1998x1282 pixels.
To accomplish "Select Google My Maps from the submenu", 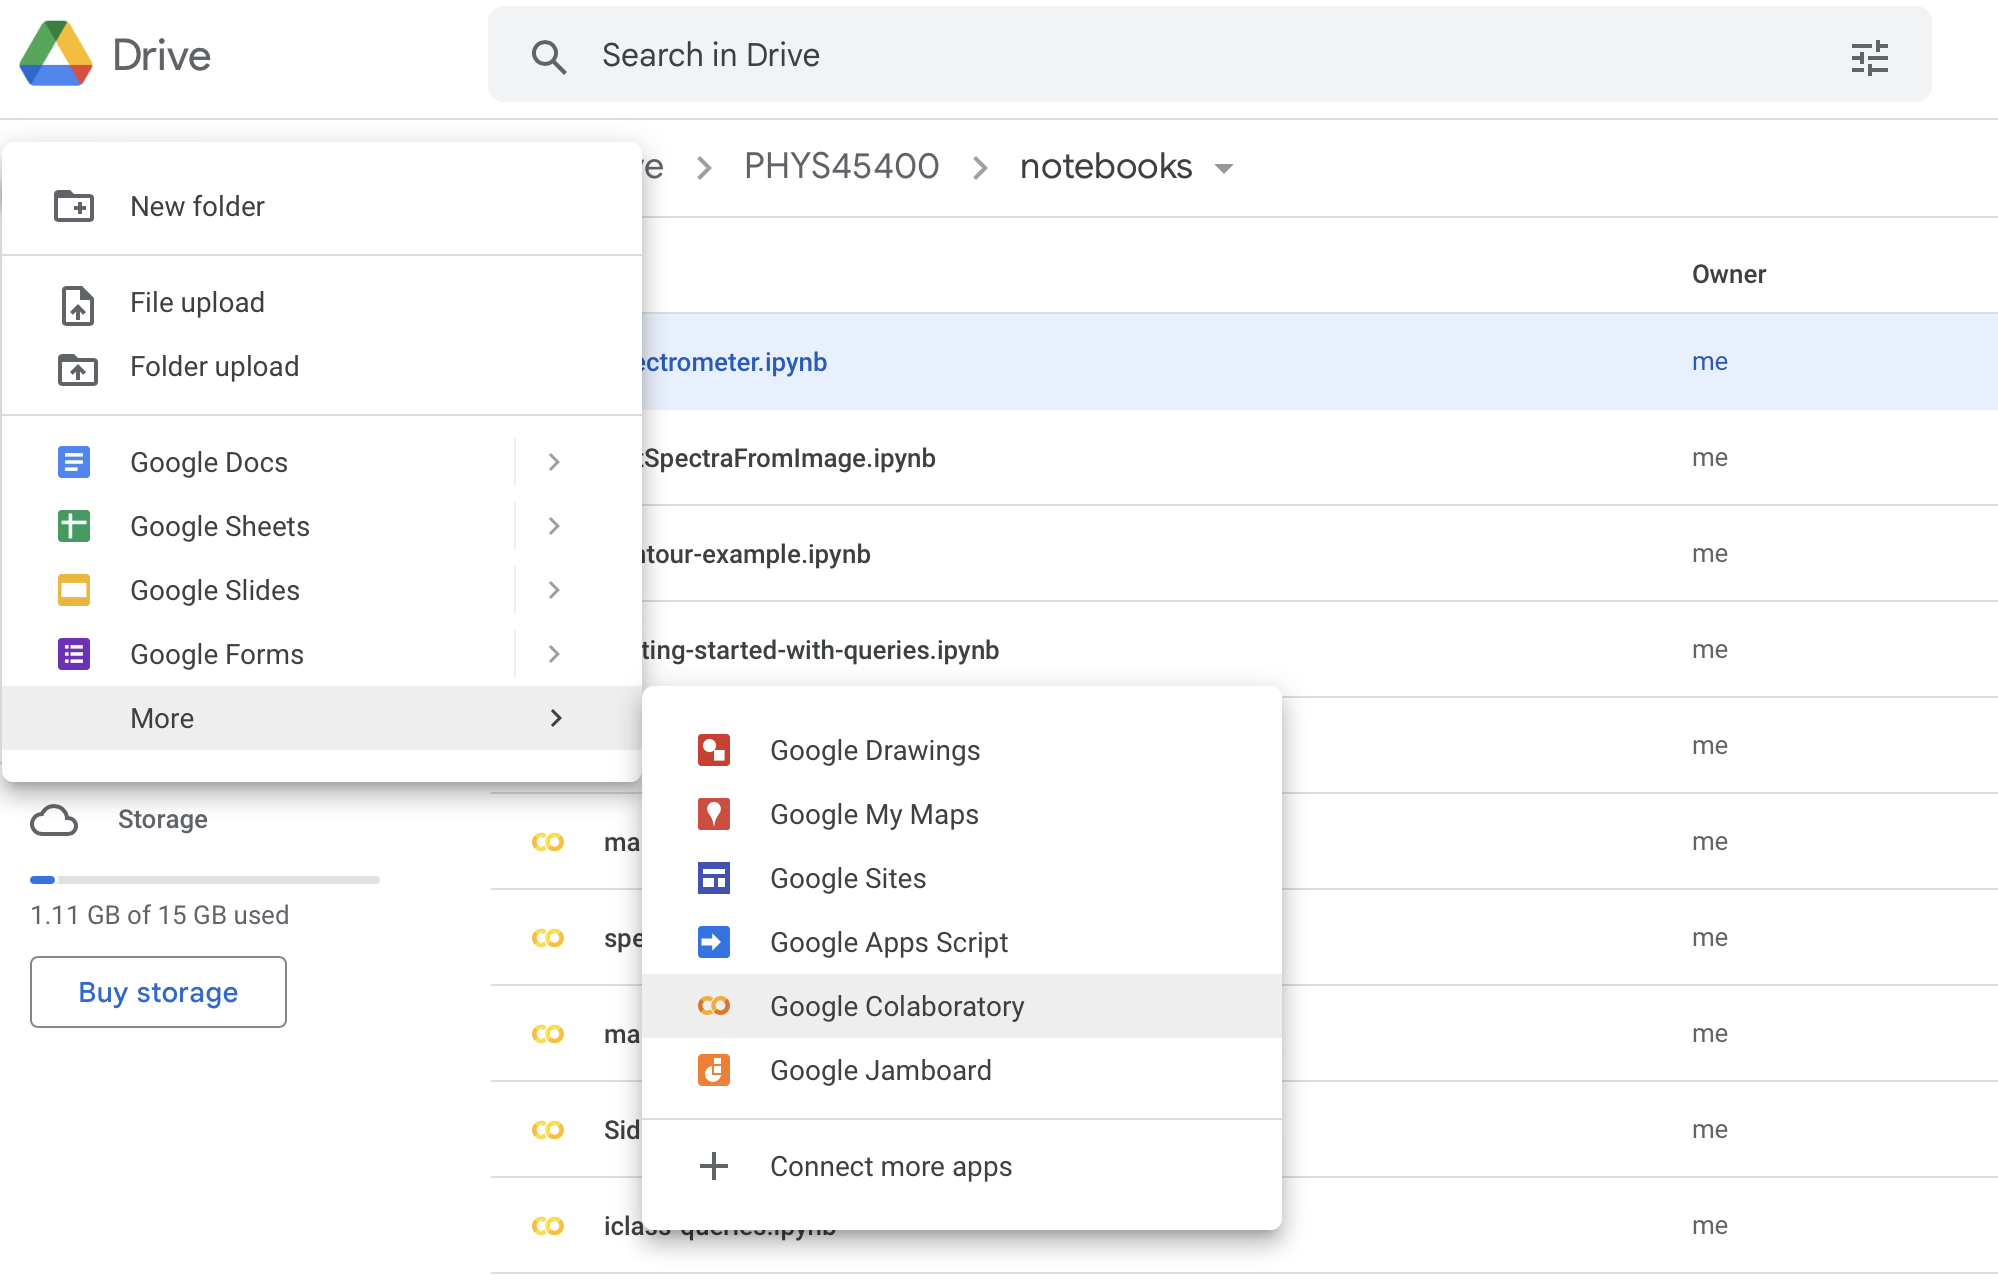I will click(962, 814).
